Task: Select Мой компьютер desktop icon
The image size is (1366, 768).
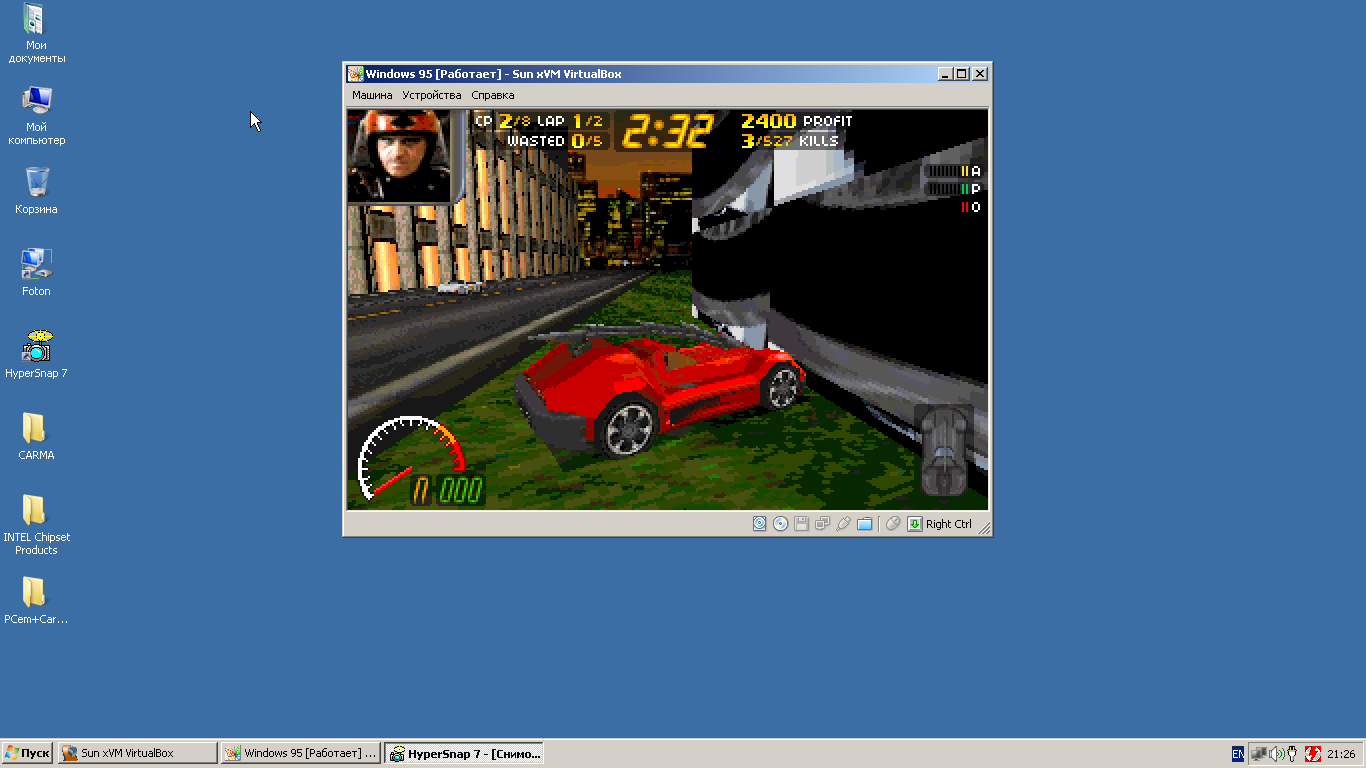Action: [37, 116]
